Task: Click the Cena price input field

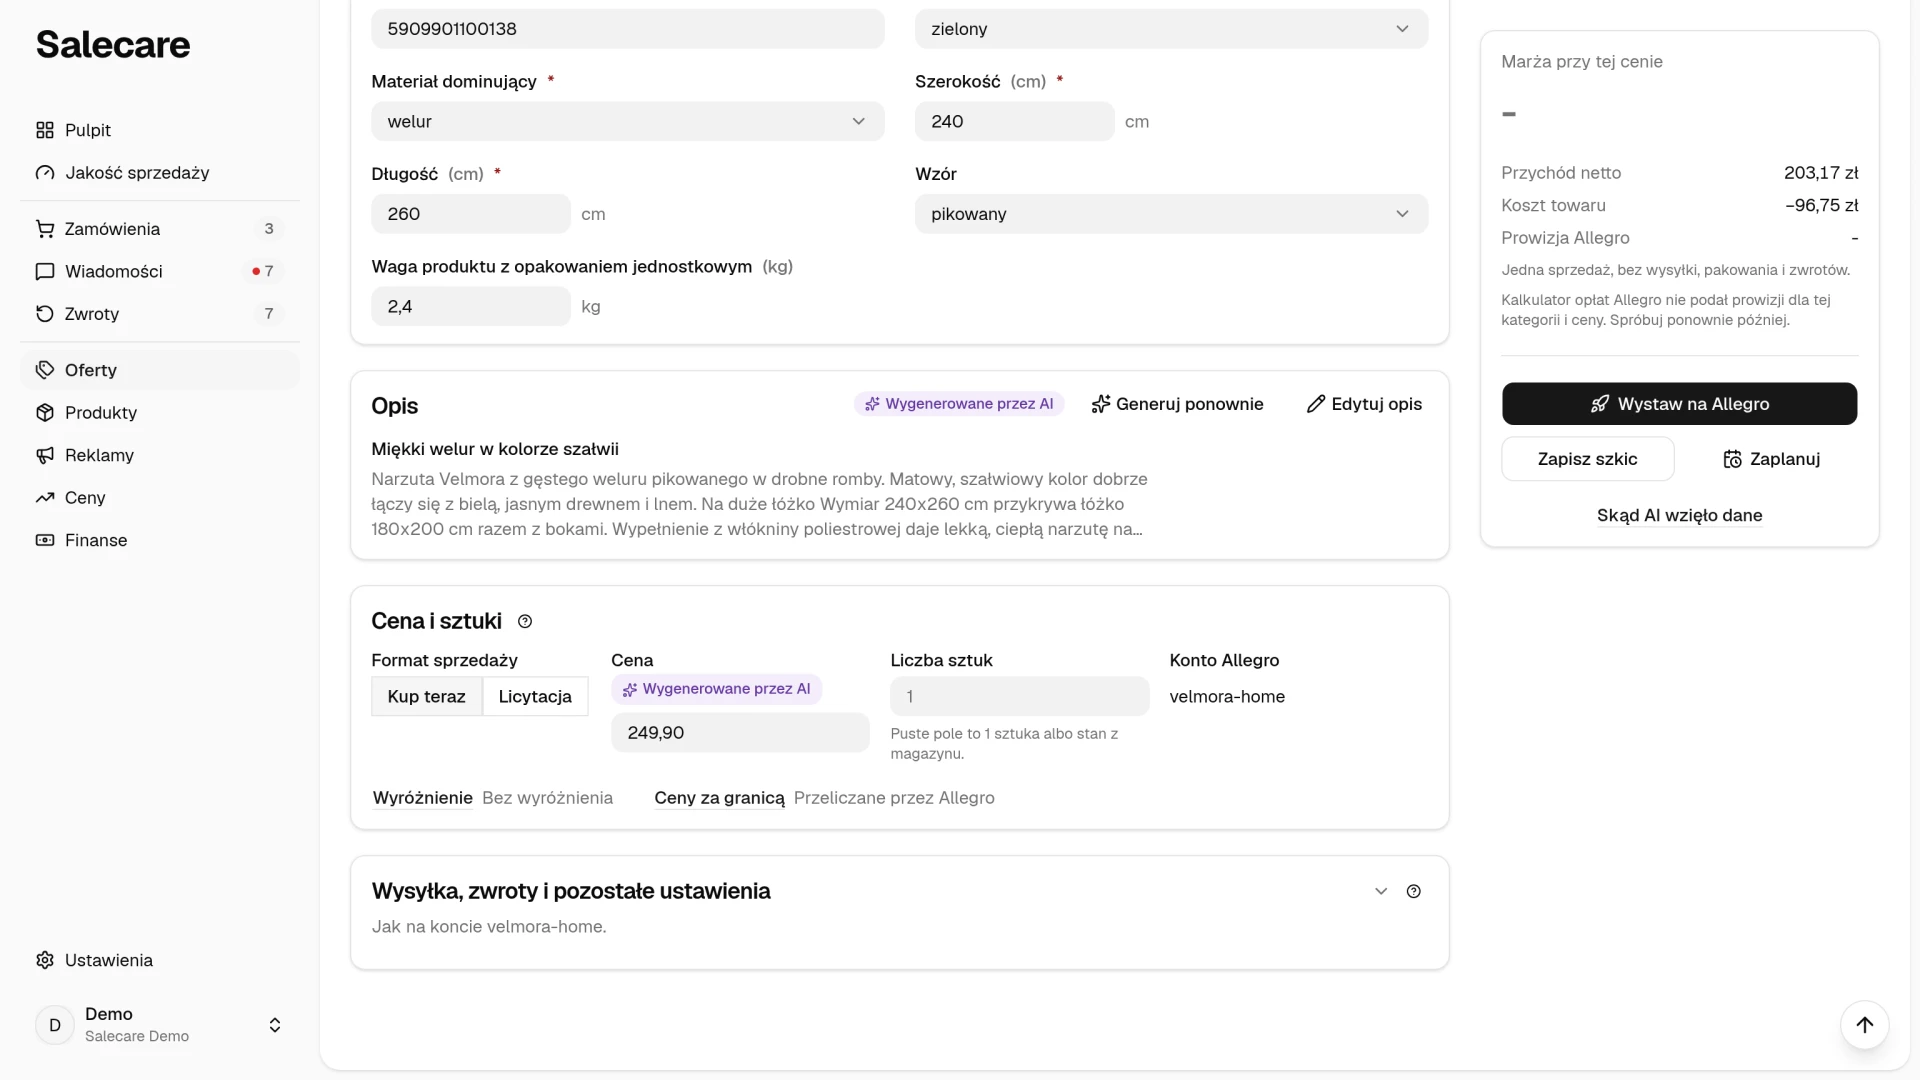Action: tap(740, 733)
